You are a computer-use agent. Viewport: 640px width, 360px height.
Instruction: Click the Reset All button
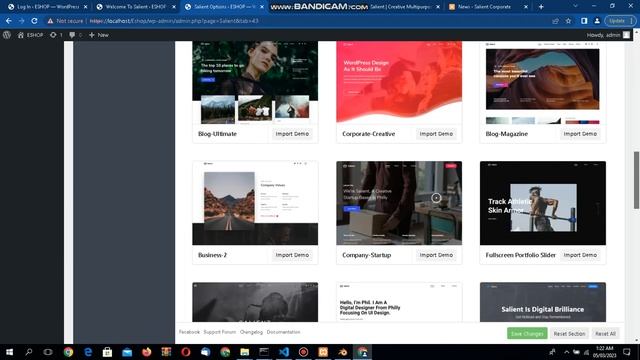tap(605, 333)
